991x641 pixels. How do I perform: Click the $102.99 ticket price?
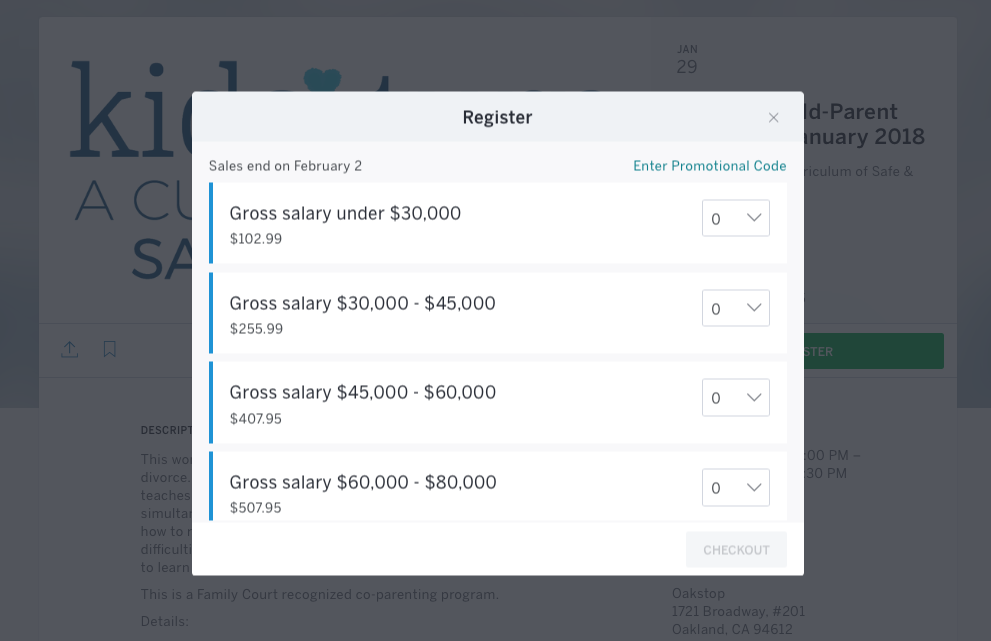point(256,239)
